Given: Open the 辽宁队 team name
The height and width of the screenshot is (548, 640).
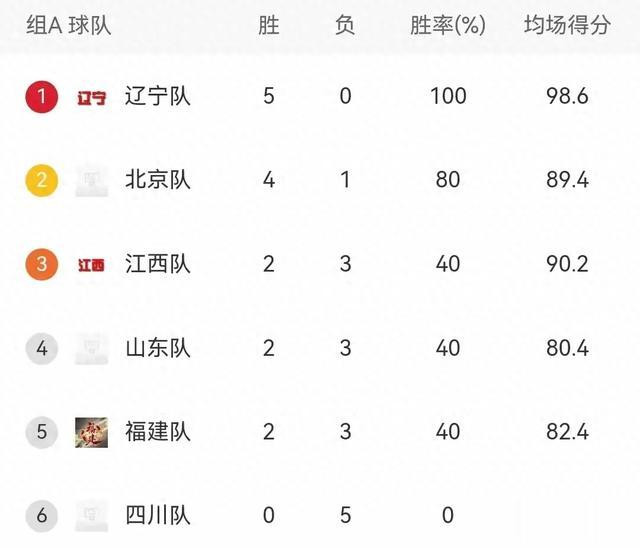Looking at the screenshot, I should 157,97.
